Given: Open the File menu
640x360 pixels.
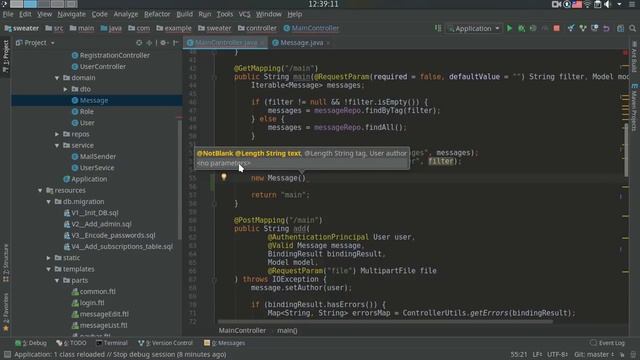Looking at the screenshot, I should (8, 14).
